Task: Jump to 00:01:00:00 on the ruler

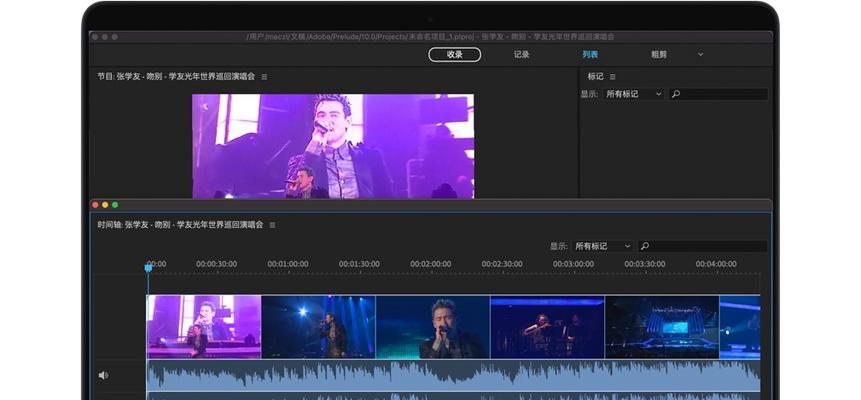Action: pos(288,264)
